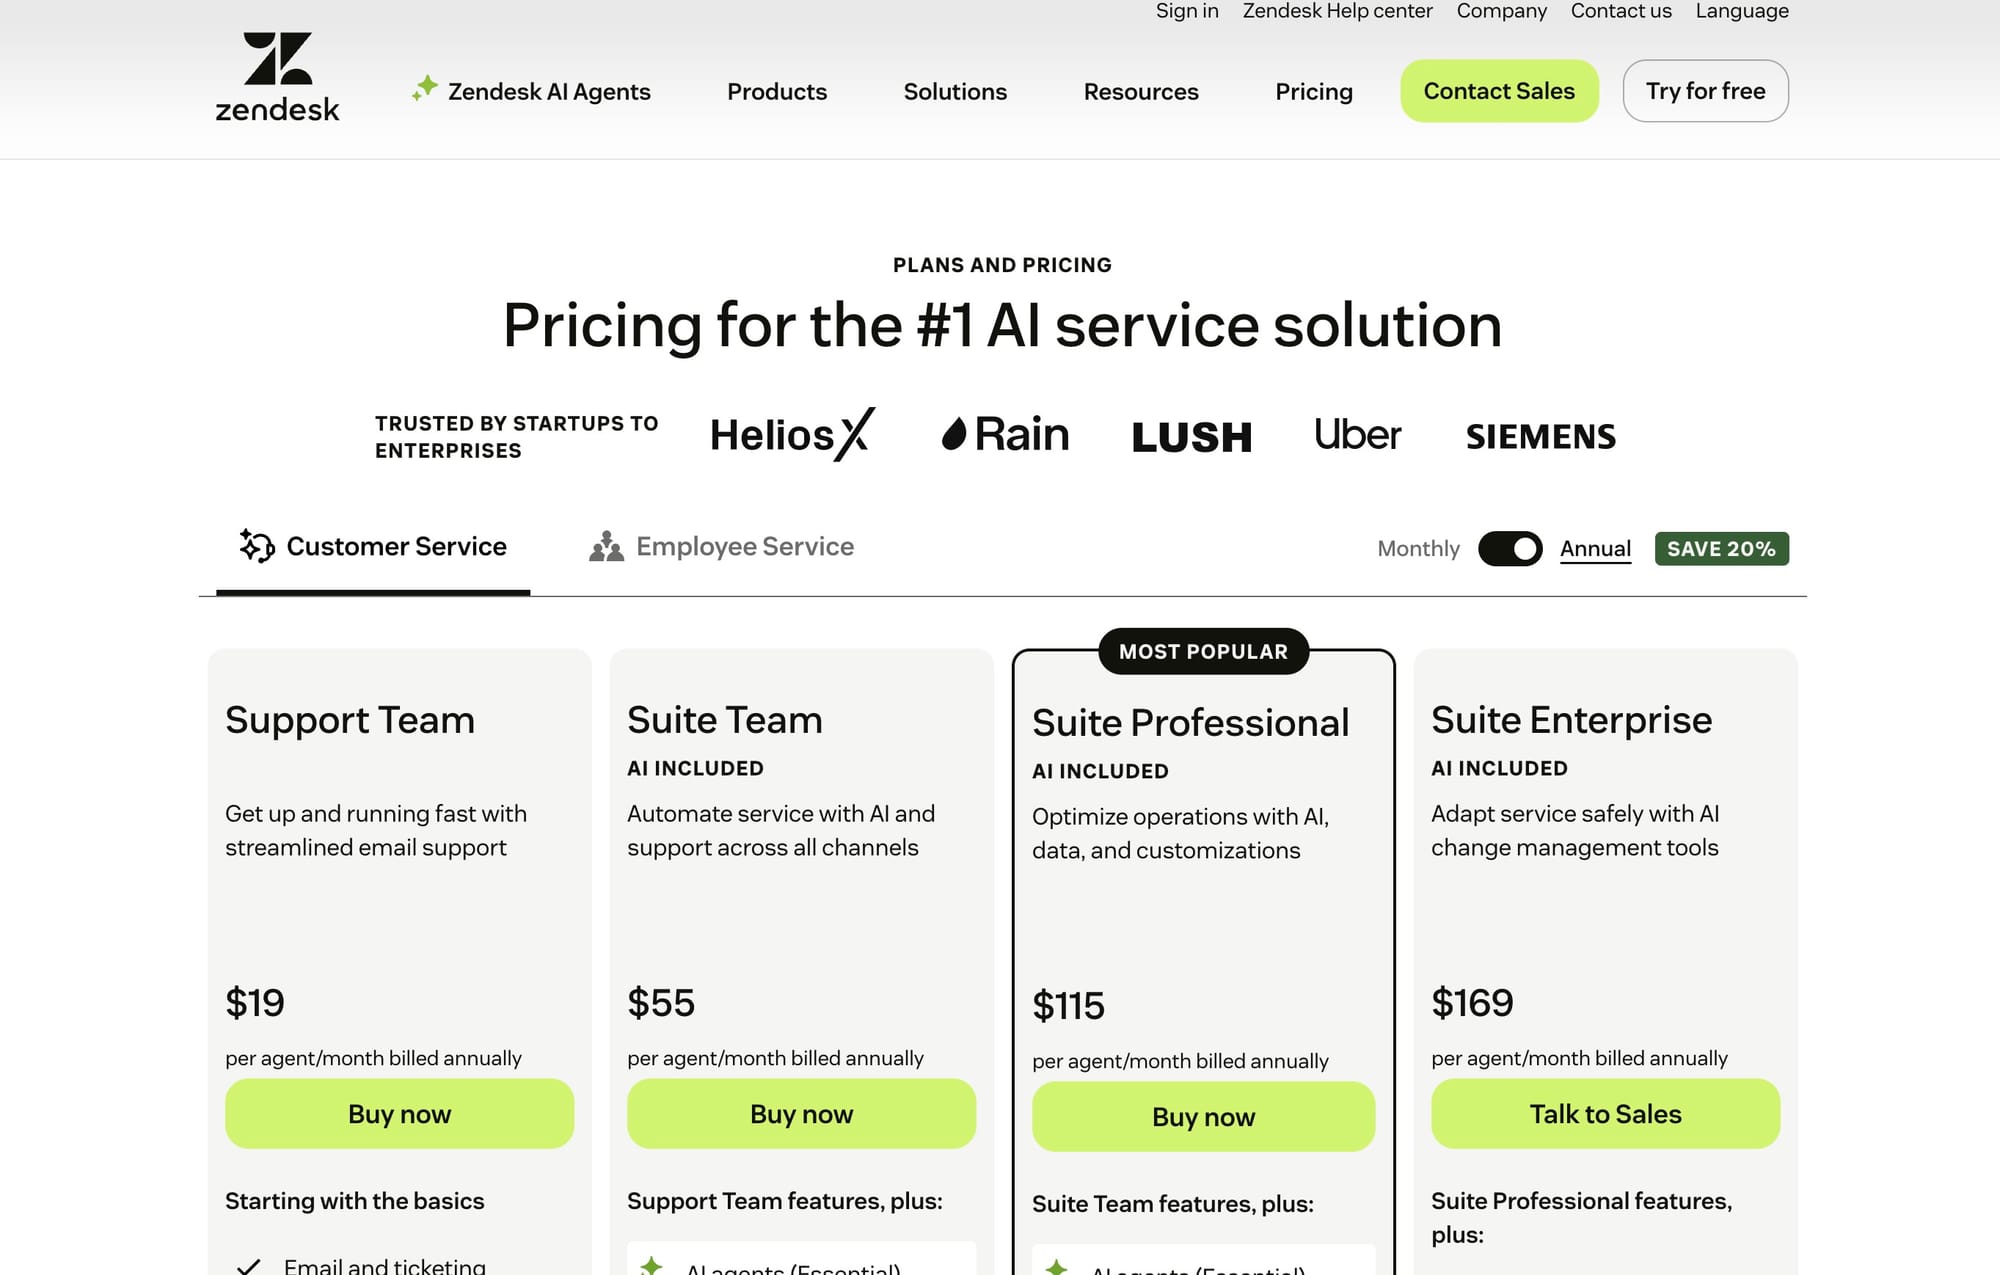Expand the Resources navigation dropdown
The image size is (2000, 1275).
click(x=1140, y=91)
